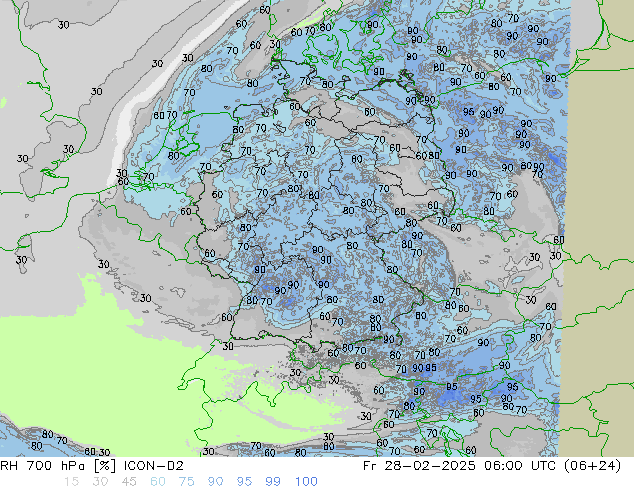Screen dimensions: 634x490
Task: Click the 'RH 700 hPa [%]' title text
Action: coord(58,466)
